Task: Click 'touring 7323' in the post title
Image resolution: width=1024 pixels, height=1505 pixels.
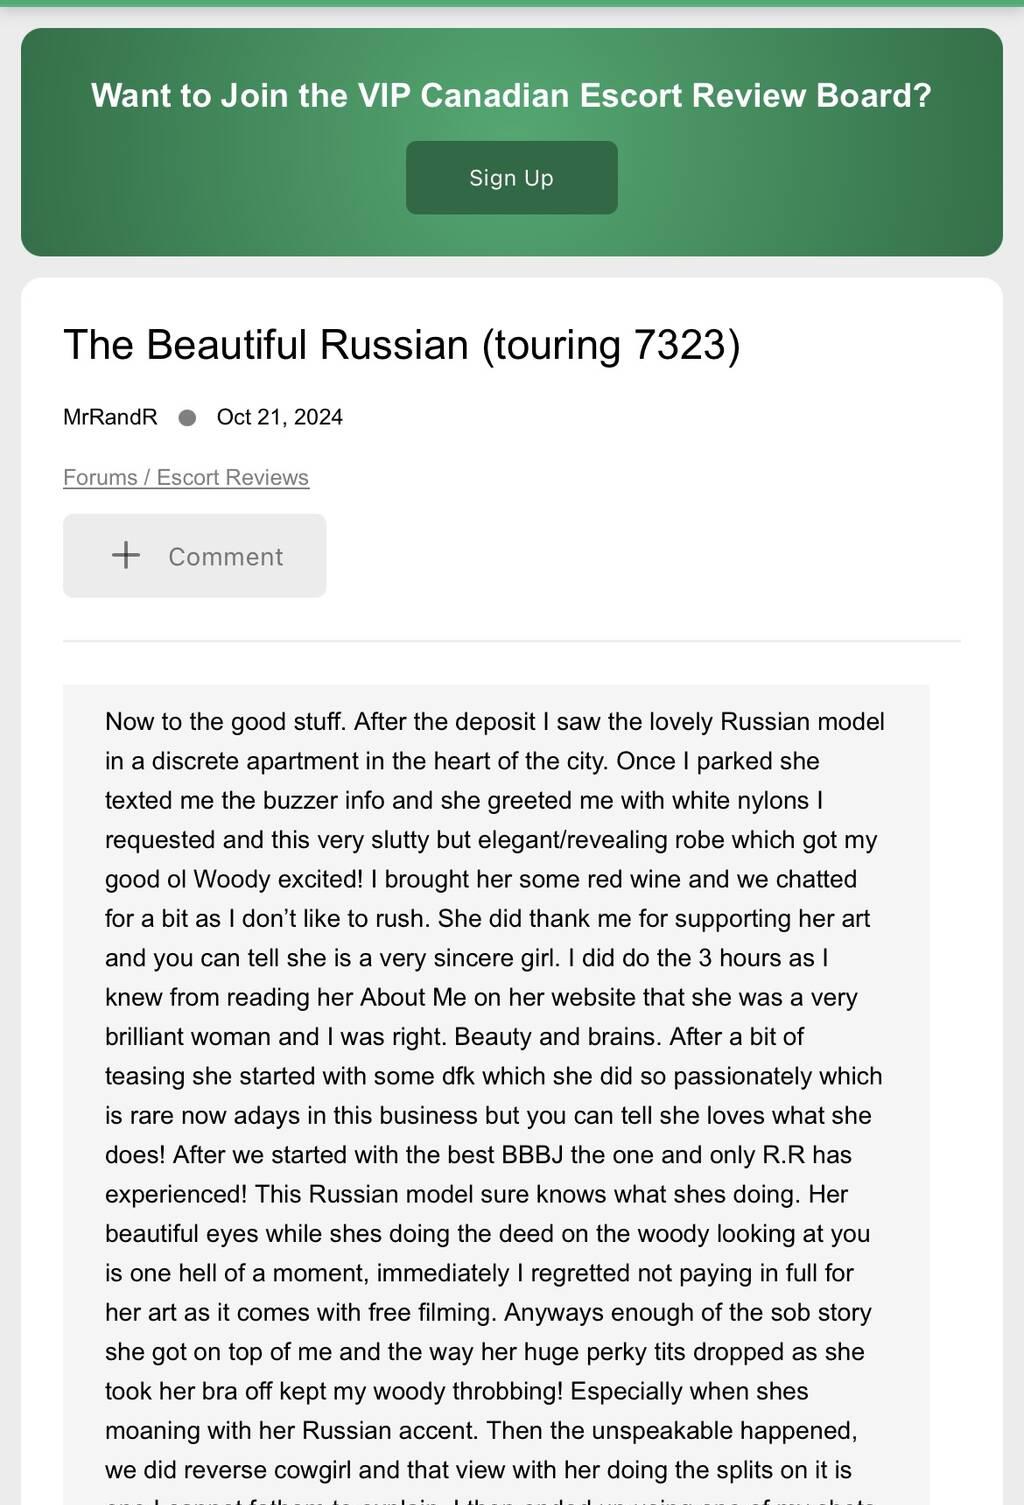Action: pos(611,345)
